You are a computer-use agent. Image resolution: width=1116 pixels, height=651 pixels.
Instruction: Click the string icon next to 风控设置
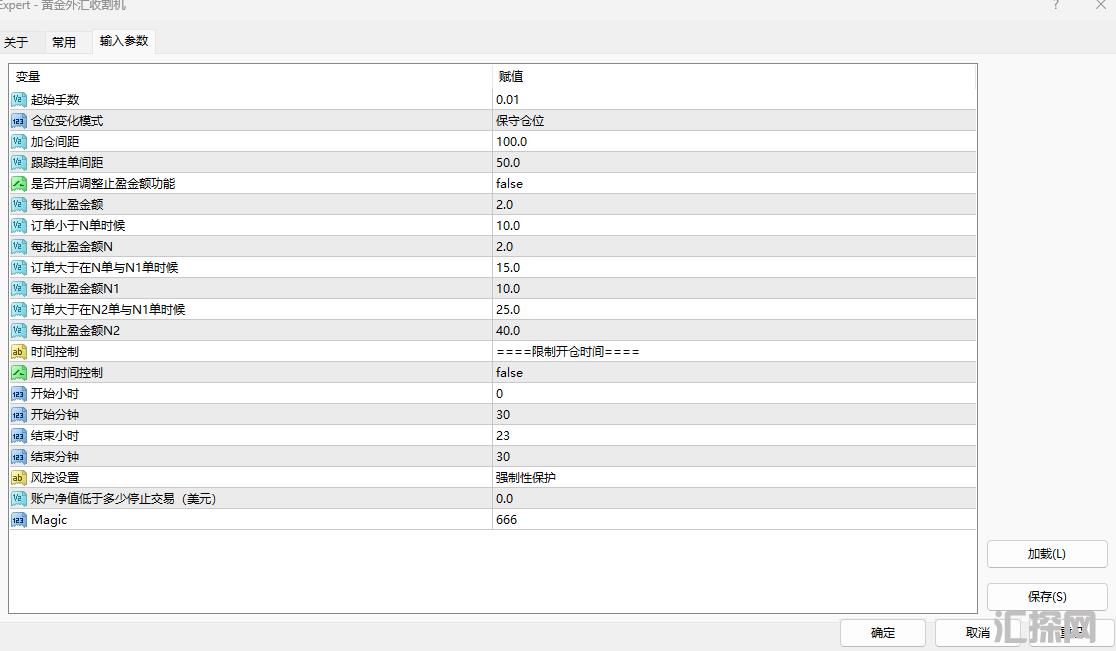coord(19,477)
